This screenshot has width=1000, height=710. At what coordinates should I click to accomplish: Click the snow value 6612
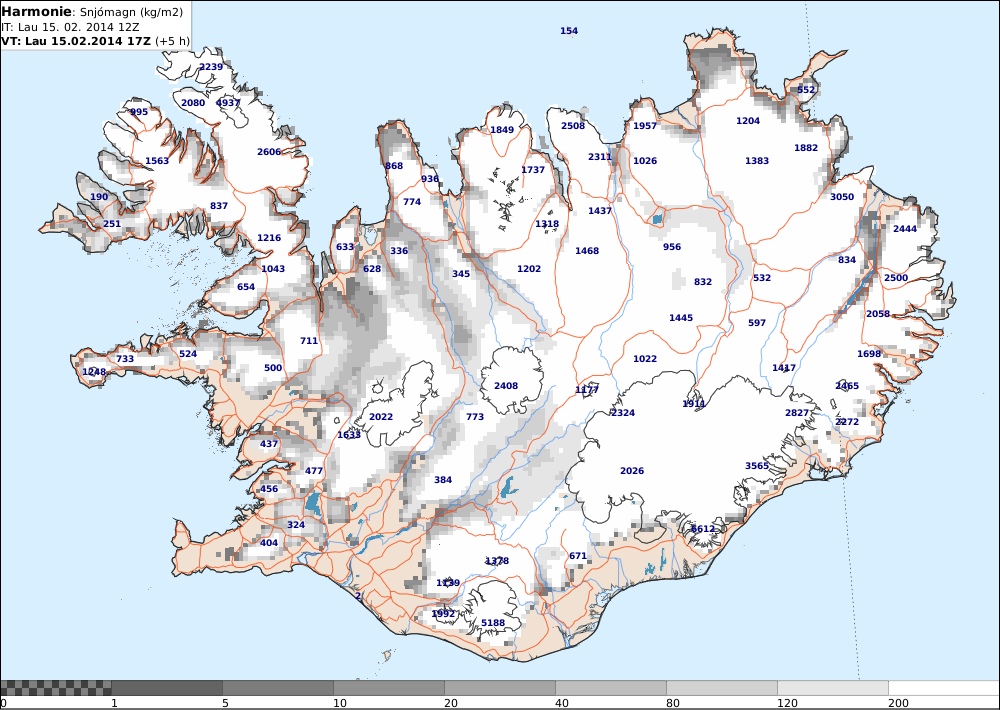[703, 529]
